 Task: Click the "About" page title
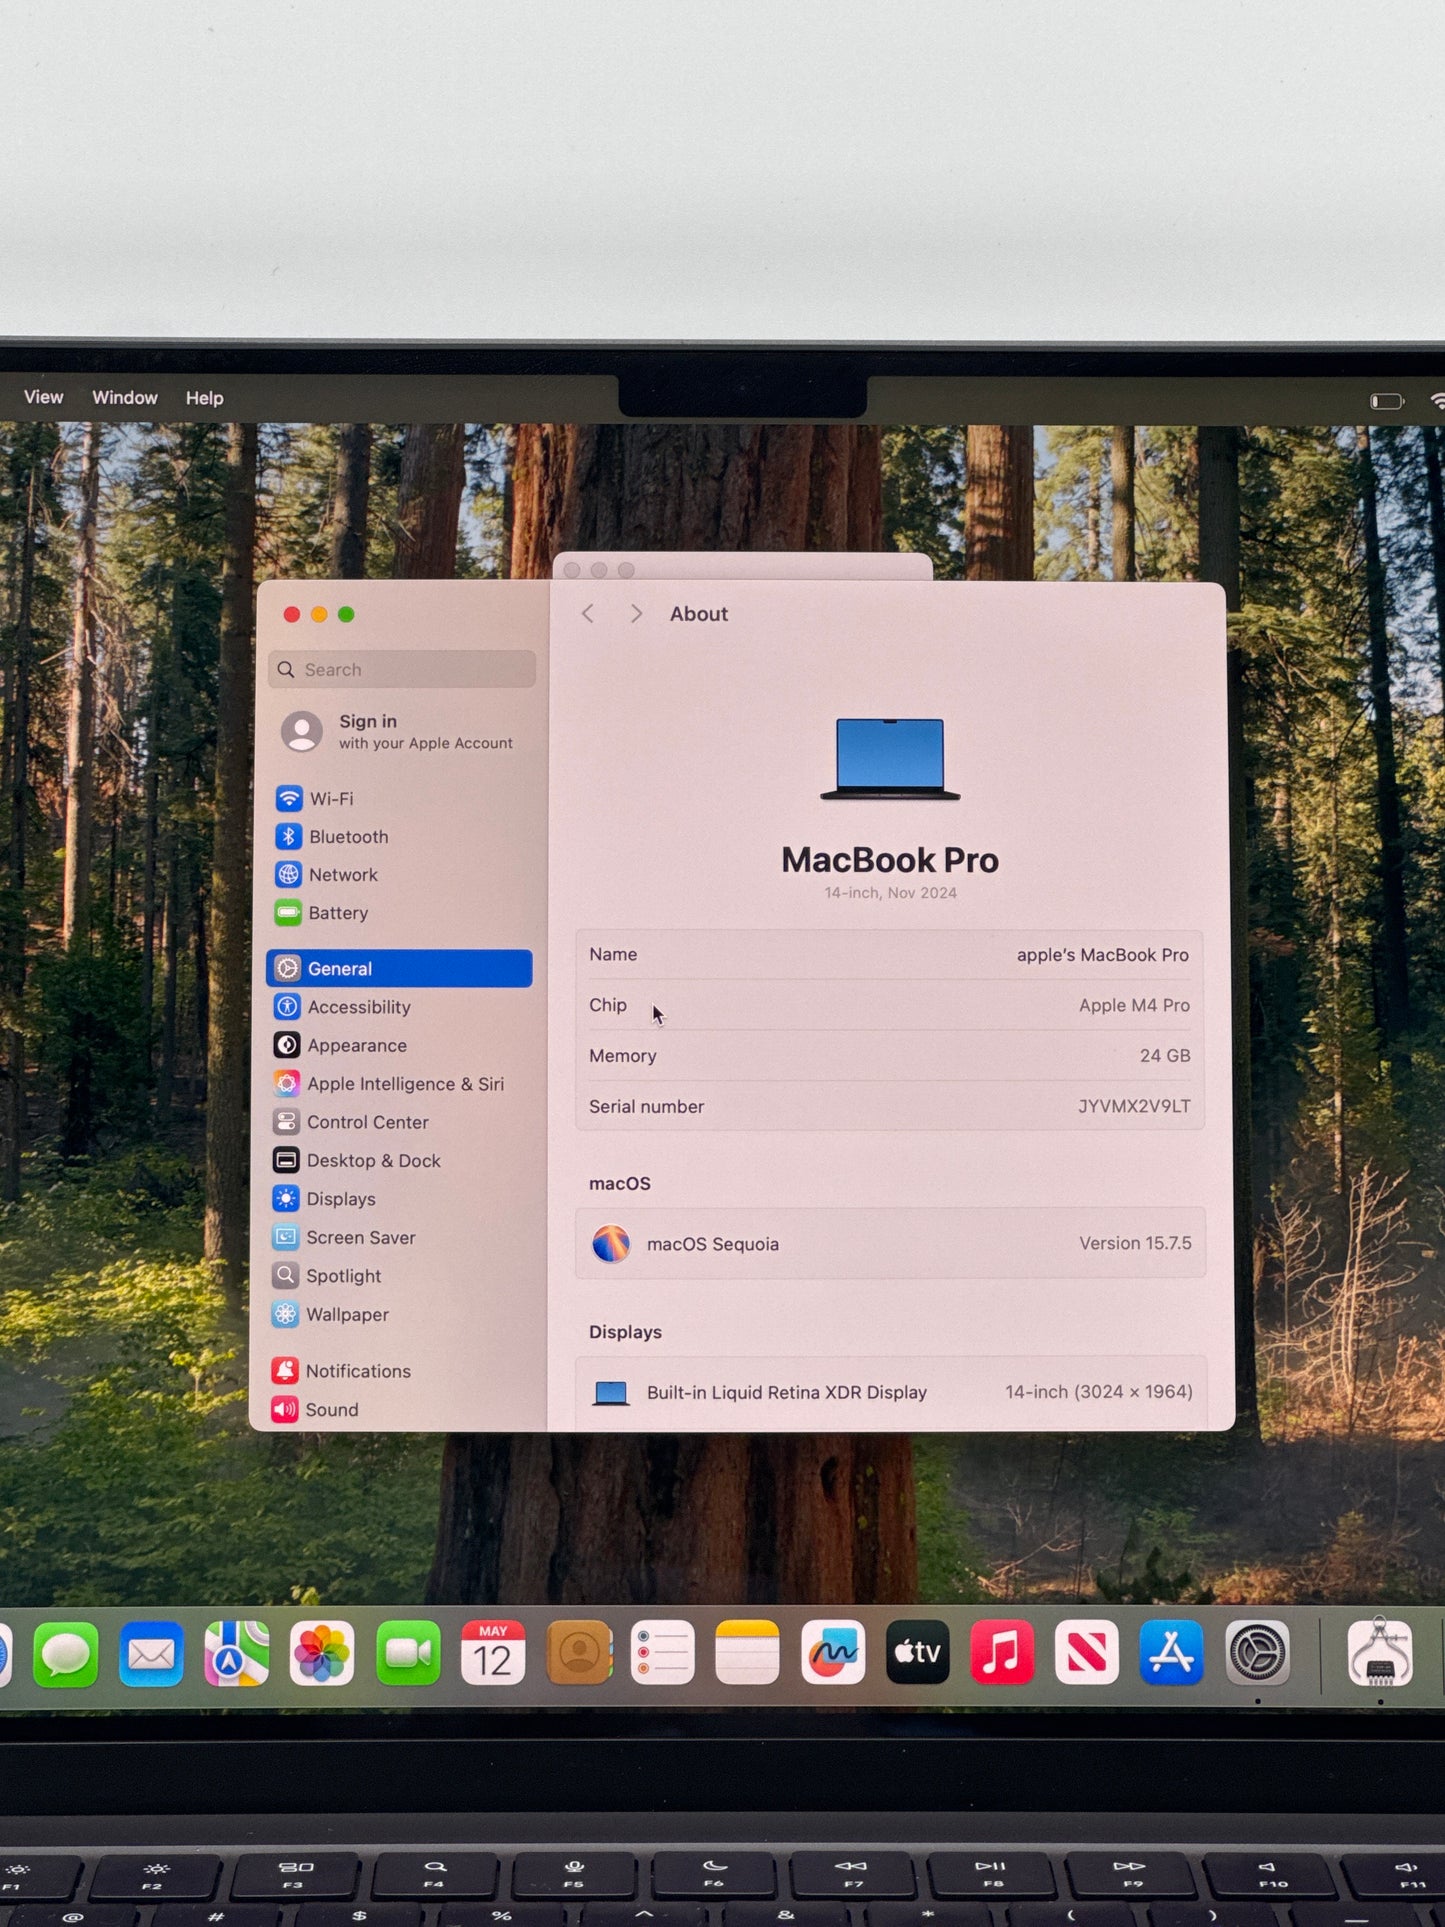click(699, 614)
